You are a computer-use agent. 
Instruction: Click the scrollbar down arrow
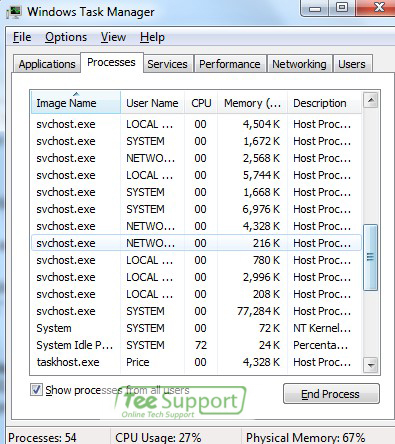[x=371, y=365]
